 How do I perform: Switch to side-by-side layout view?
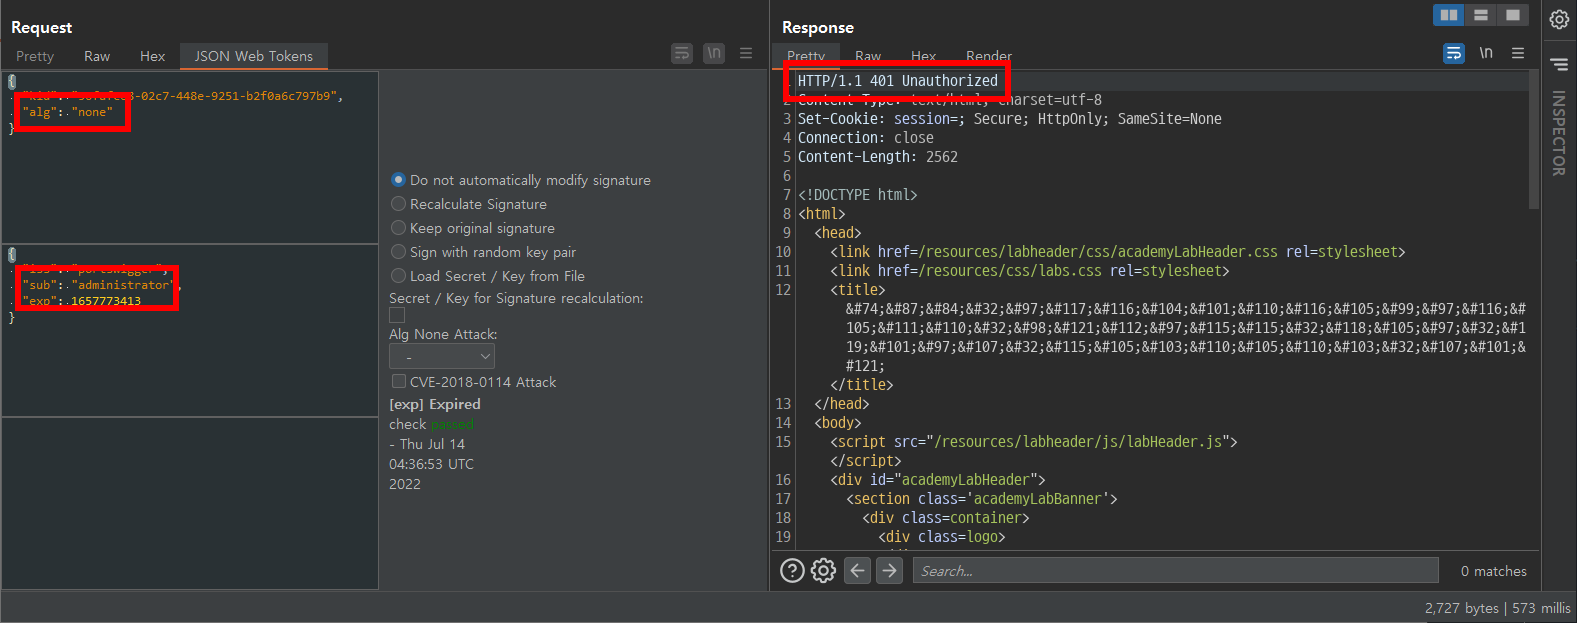point(1449,15)
